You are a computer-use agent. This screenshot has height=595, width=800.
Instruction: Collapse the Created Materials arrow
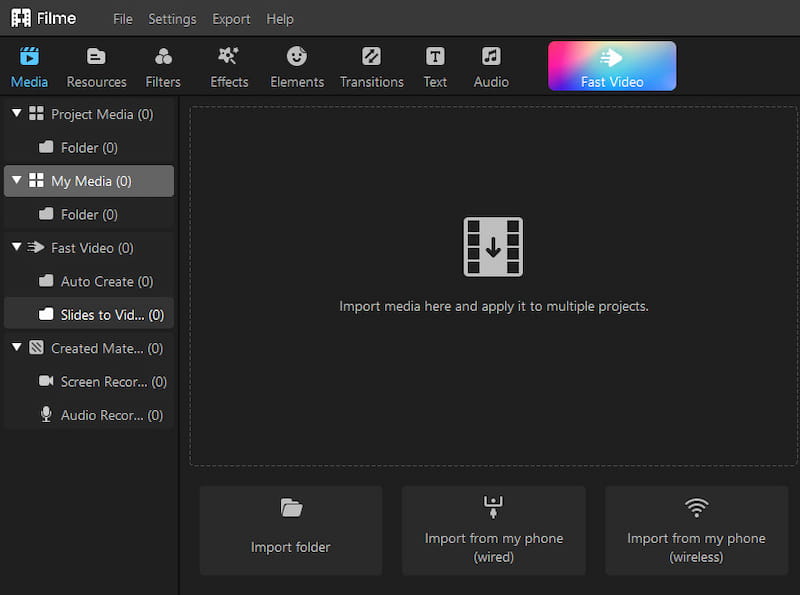[17, 348]
